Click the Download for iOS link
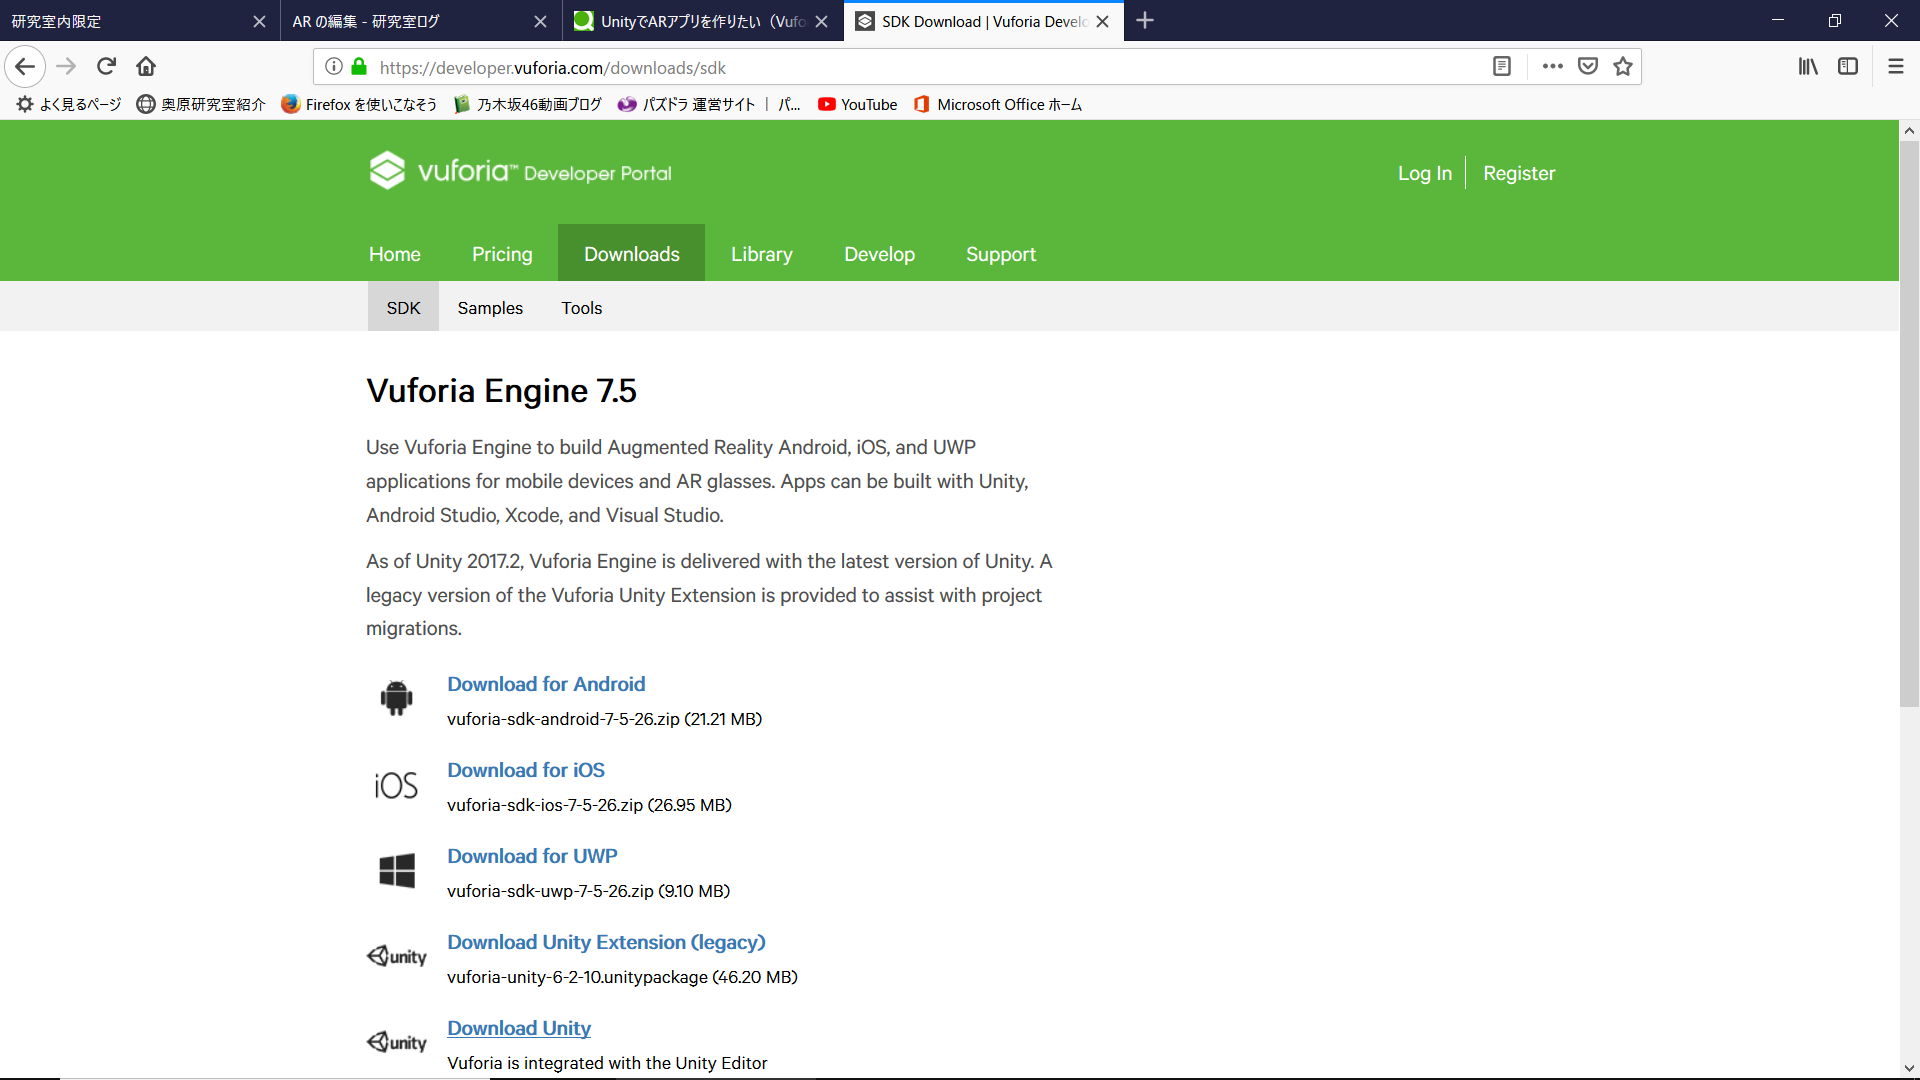1920x1080 pixels. pos(526,770)
